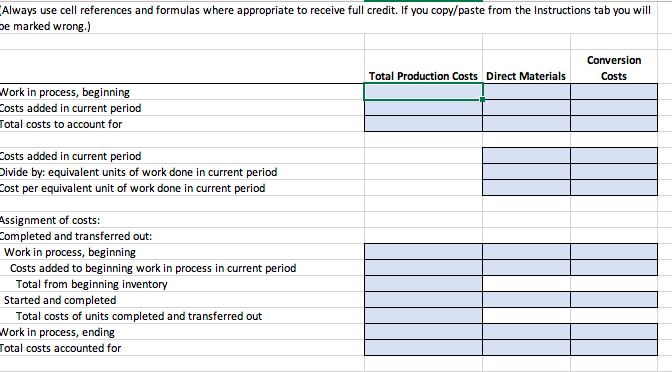Select Conversion Costs cell for second Costs added in current period

[614, 156]
